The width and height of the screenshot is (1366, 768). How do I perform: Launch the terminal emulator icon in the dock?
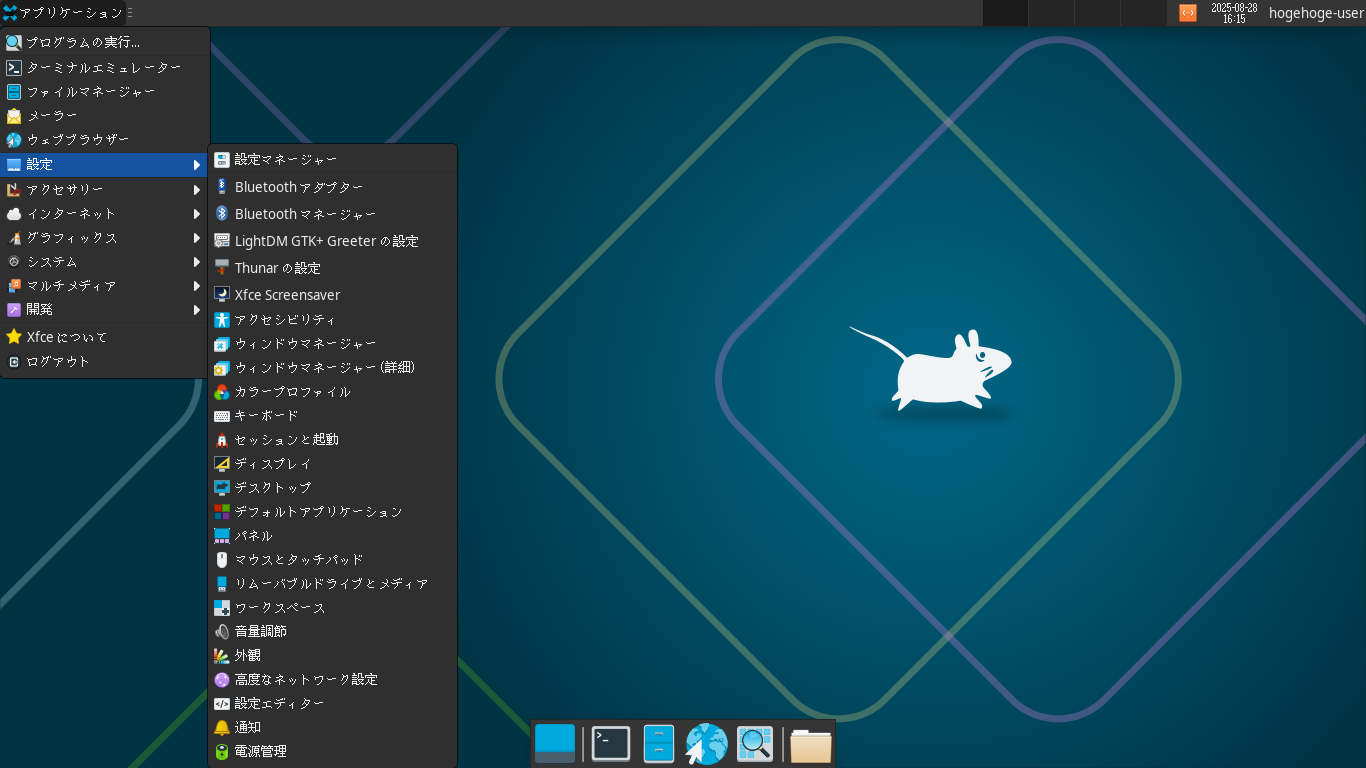point(610,743)
